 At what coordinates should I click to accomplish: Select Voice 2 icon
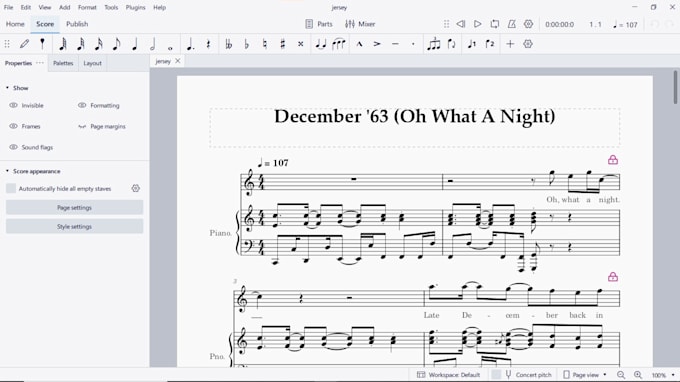tap(490, 44)
